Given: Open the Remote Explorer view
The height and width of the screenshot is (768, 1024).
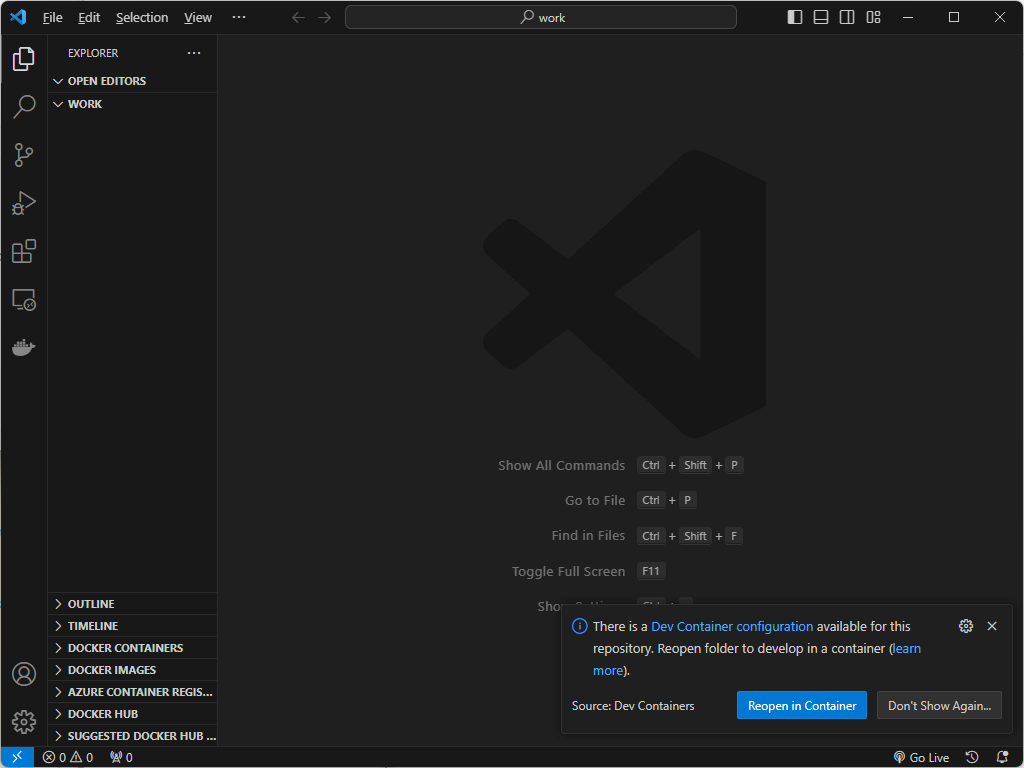Looking at the screenshot, I should (x=24, y=300).
